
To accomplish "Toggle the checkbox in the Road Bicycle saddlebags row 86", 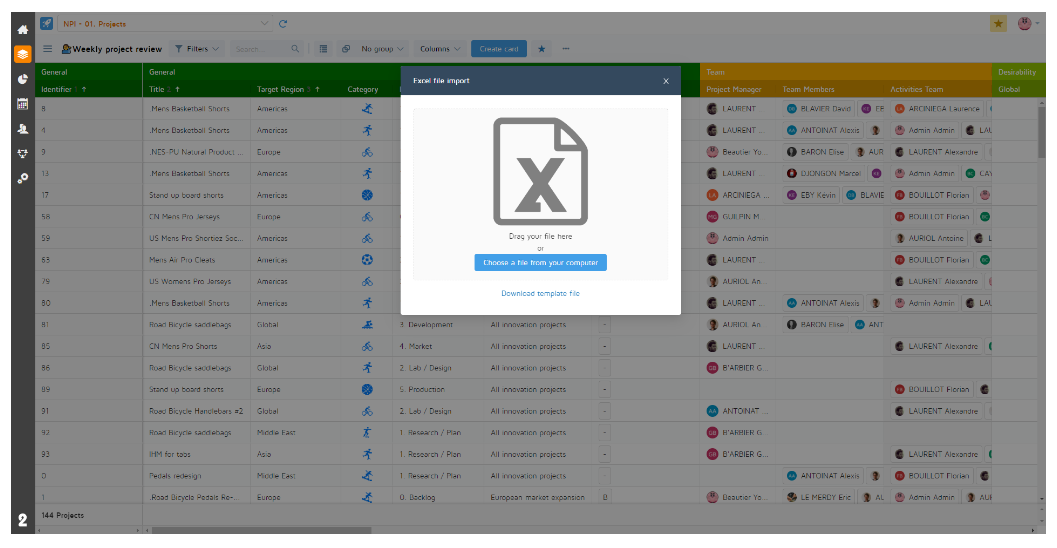I will coord(605,368).
